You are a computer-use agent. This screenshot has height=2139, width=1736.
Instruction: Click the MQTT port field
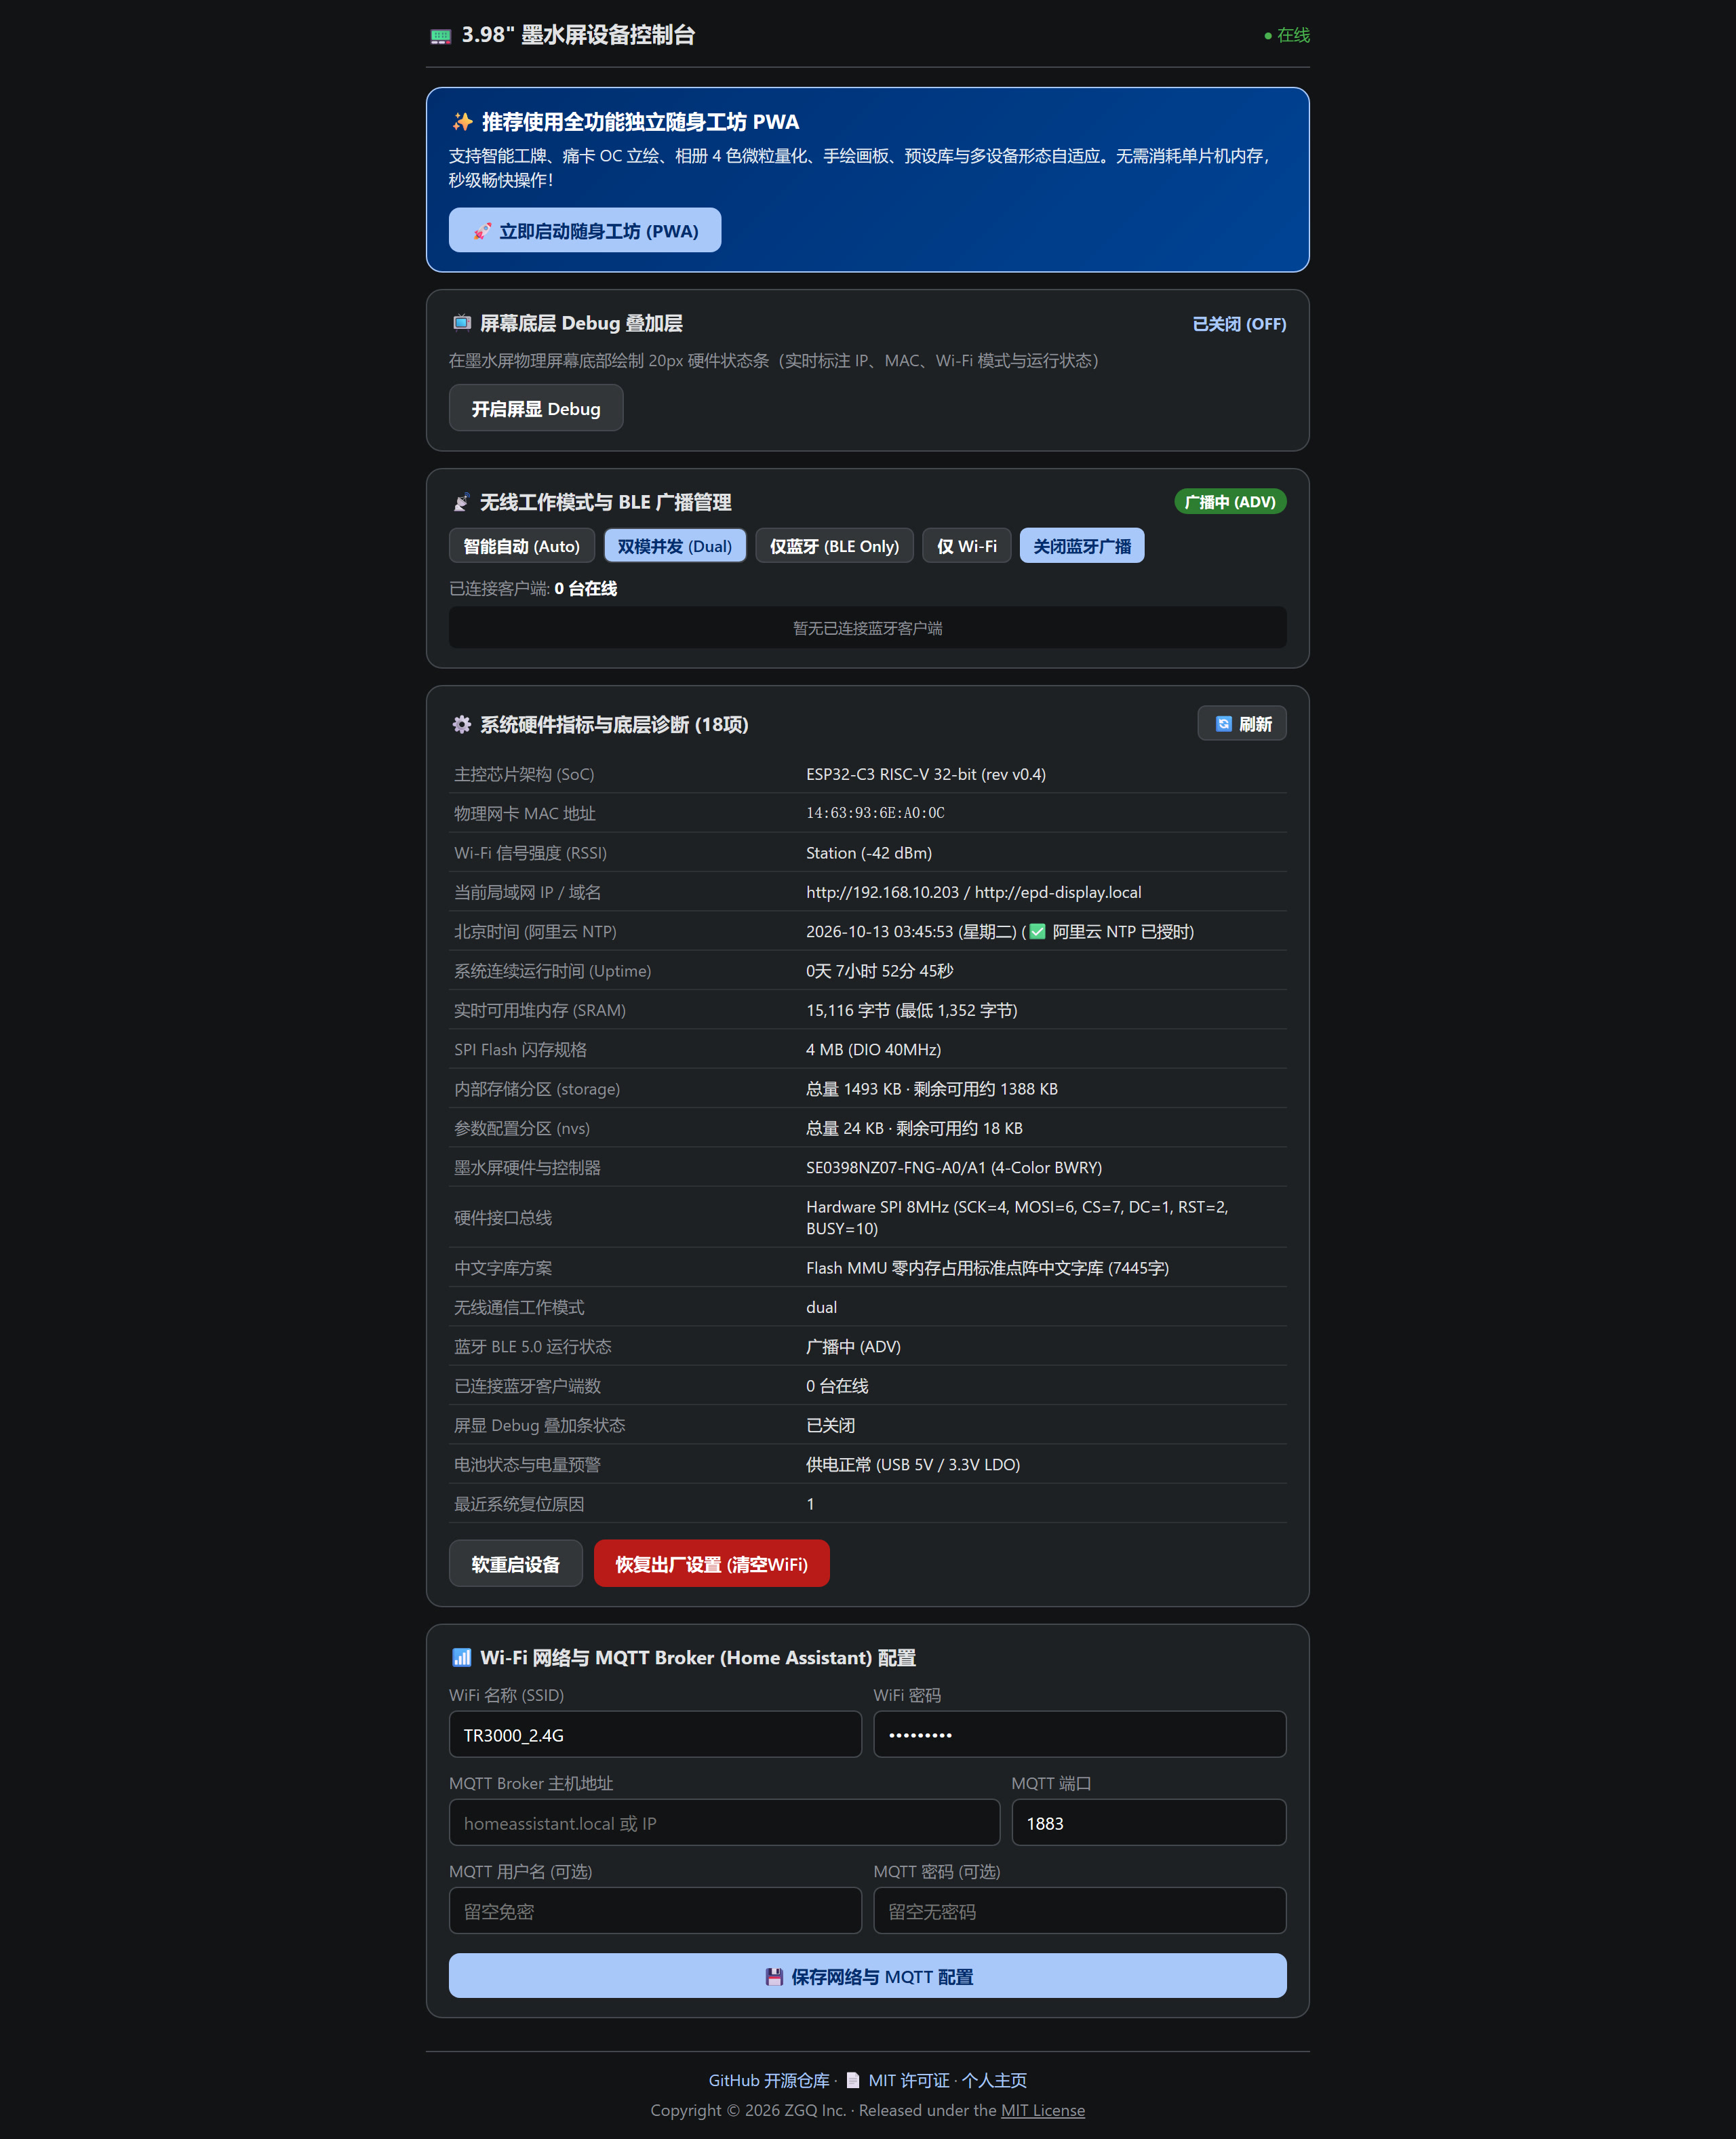1148,1822
